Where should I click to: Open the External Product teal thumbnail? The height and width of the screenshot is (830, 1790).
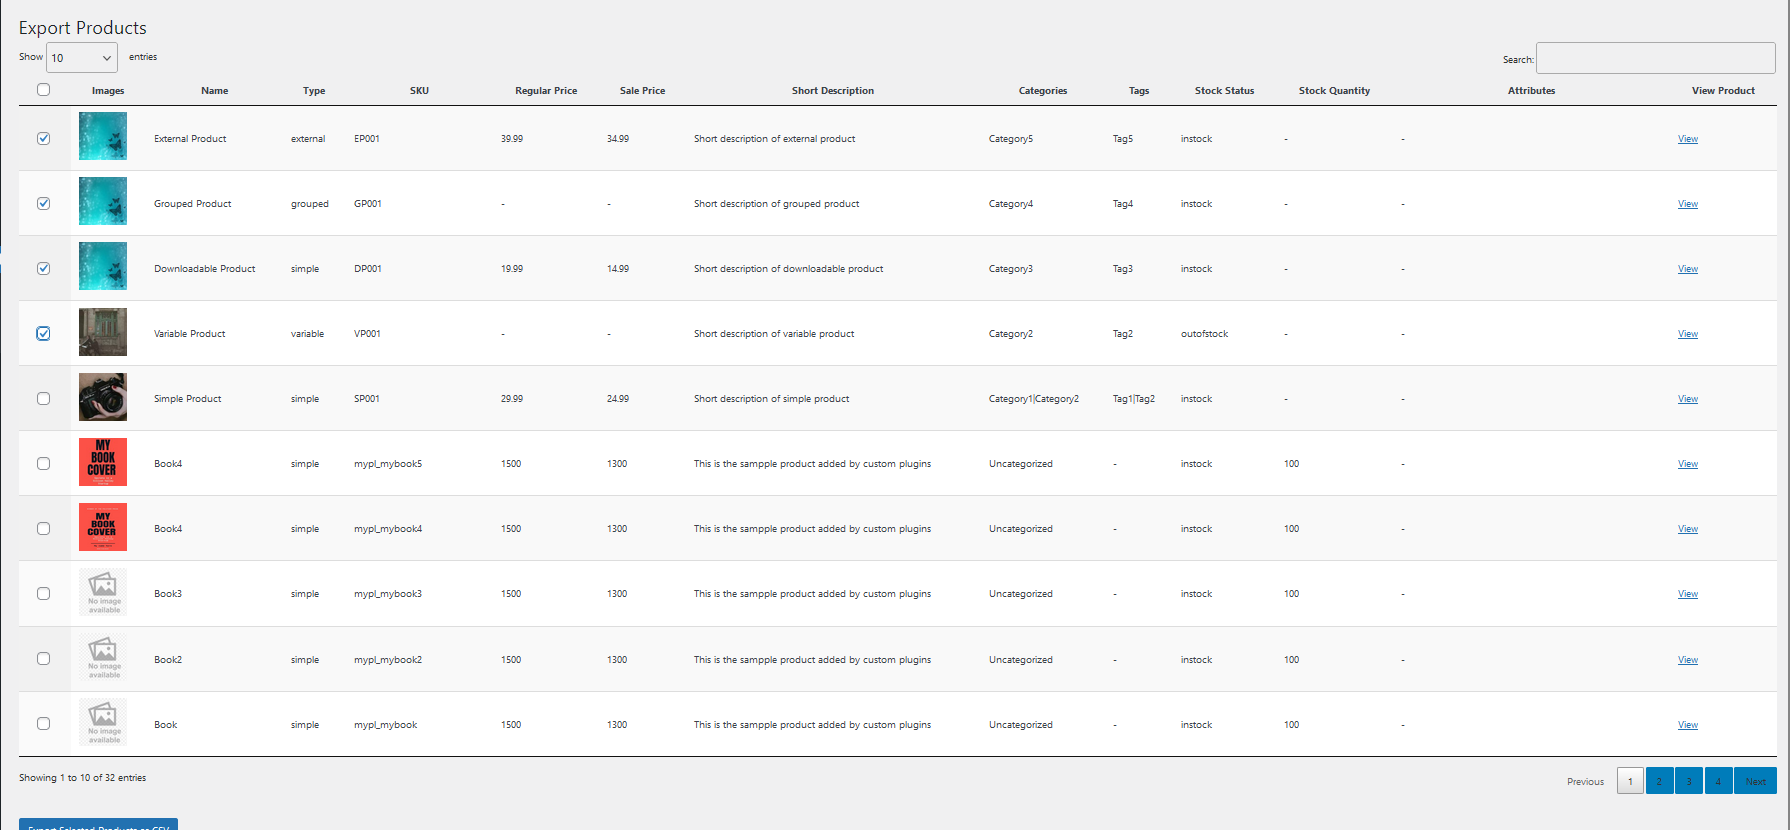click(x=103, y=136)
